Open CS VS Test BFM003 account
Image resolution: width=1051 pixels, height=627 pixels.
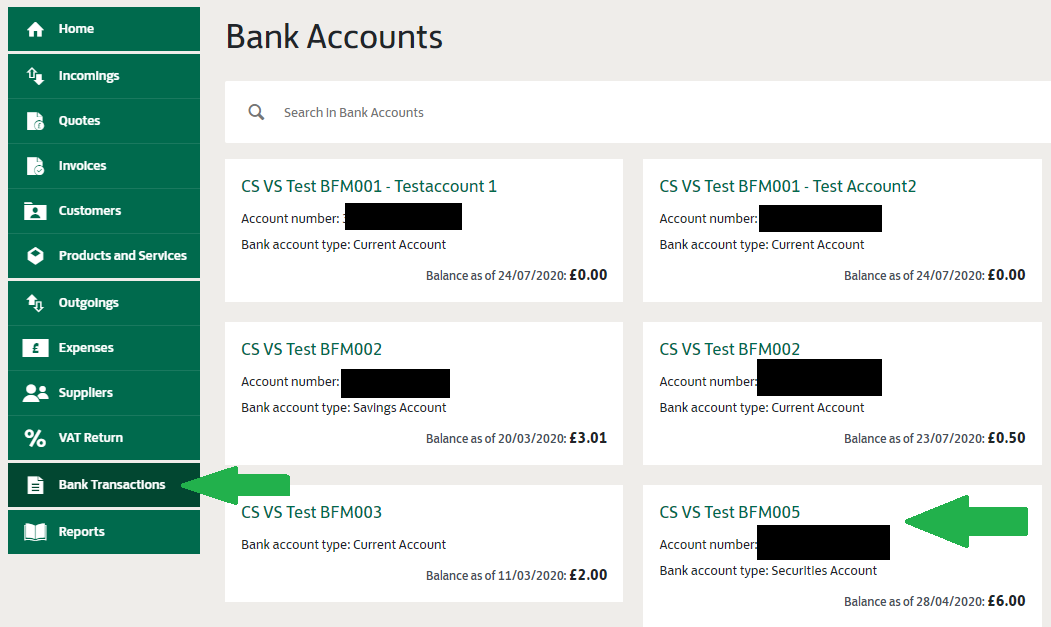312,512
